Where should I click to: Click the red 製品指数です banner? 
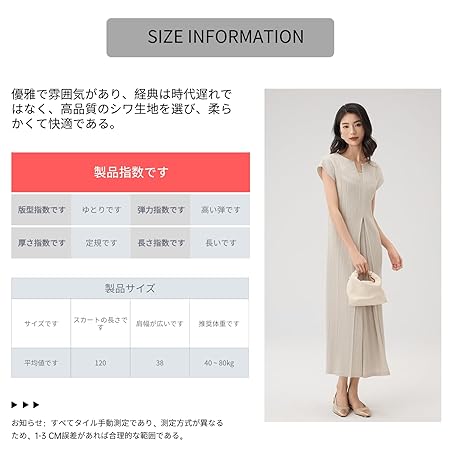pos(131,172)
